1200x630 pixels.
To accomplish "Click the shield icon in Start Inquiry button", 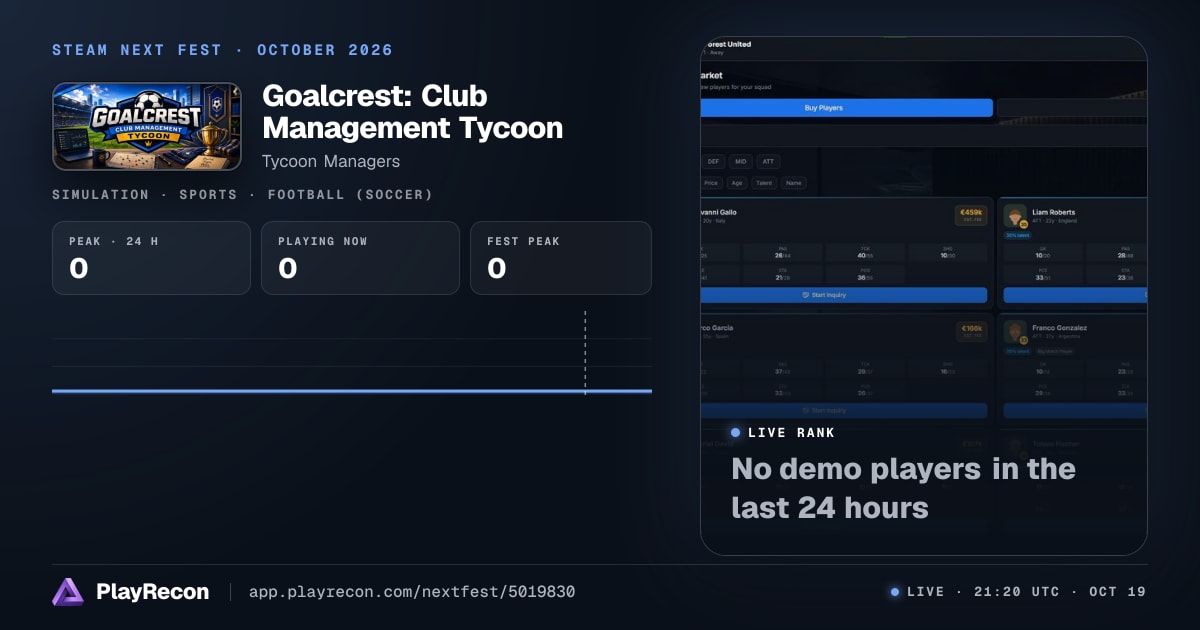I will 806,296.
